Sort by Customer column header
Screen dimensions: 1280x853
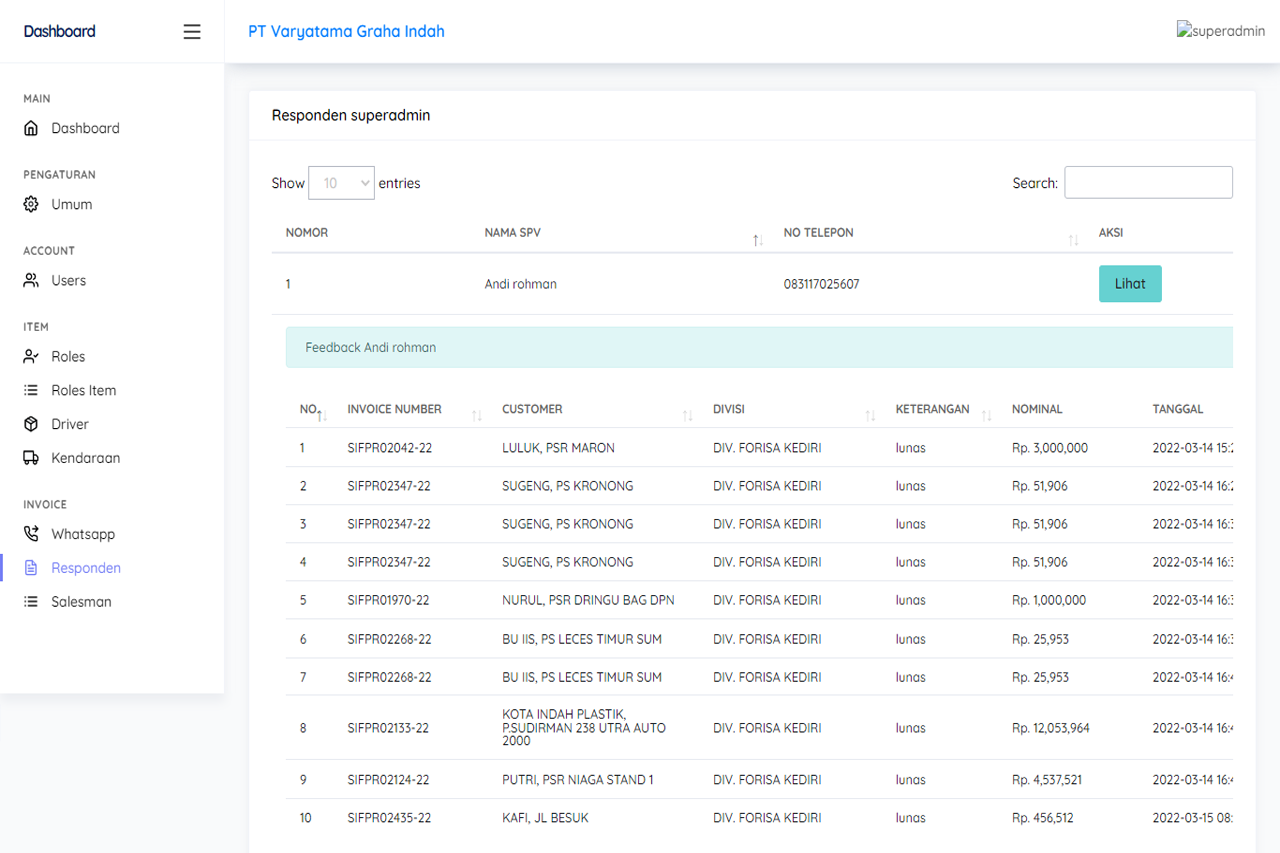coord(532,409)
